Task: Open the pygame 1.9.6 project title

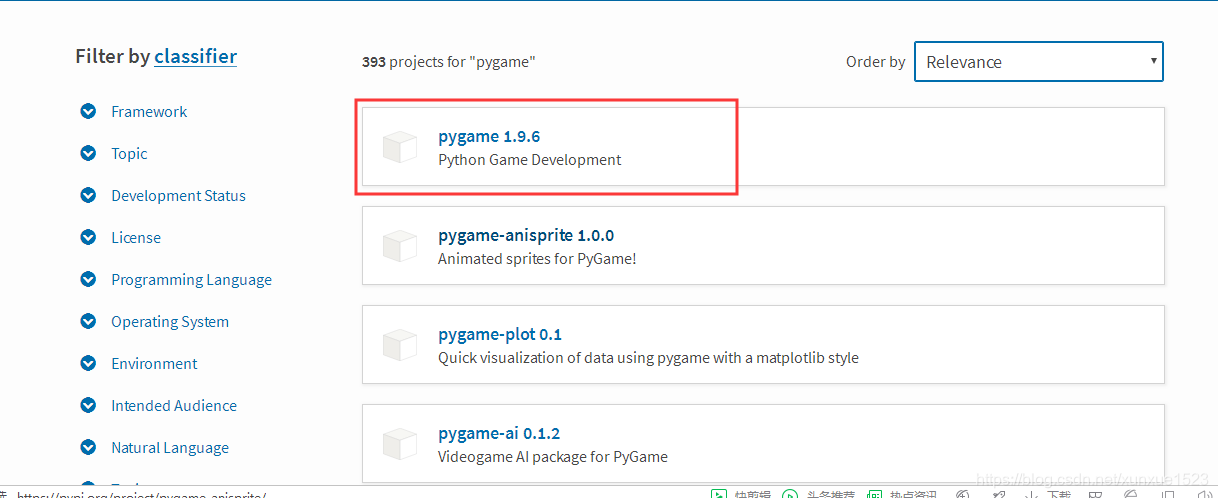Action: coord(489,136)
